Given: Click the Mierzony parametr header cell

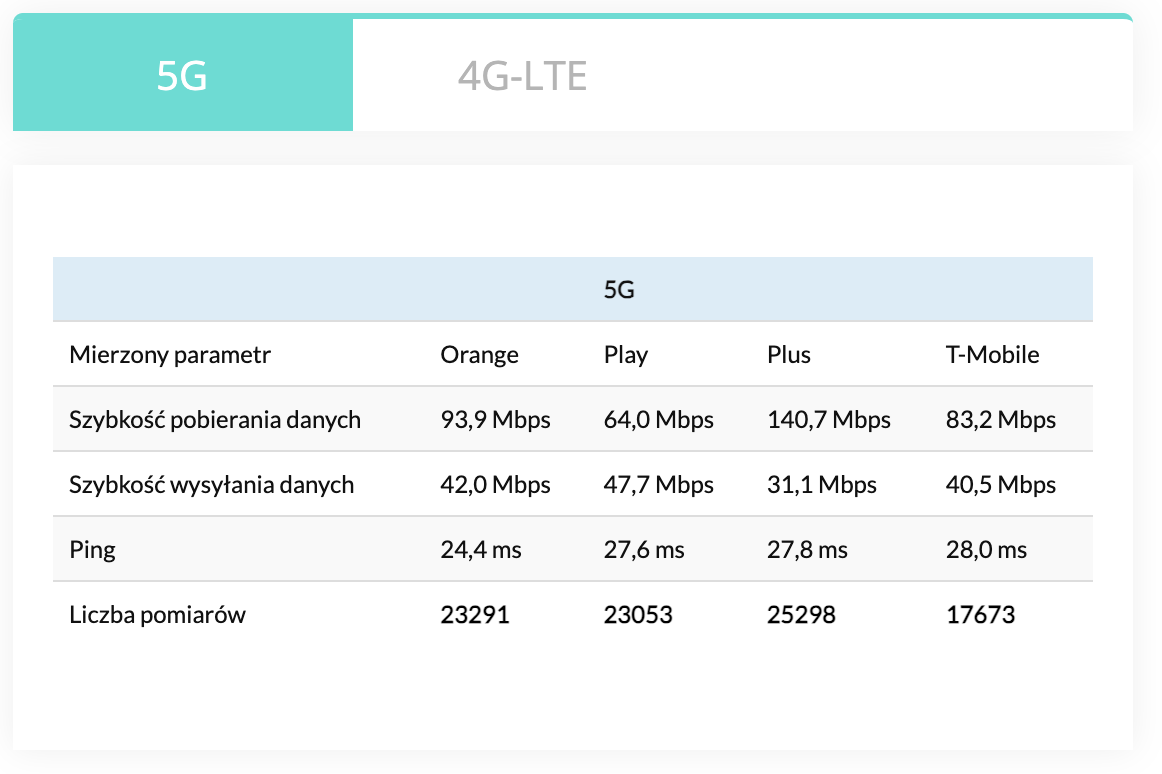Looking at the screenshot, I should (x=170, y=355).
